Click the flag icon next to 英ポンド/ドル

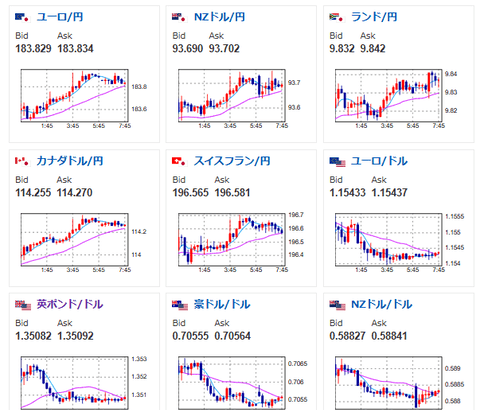point(23,305)
